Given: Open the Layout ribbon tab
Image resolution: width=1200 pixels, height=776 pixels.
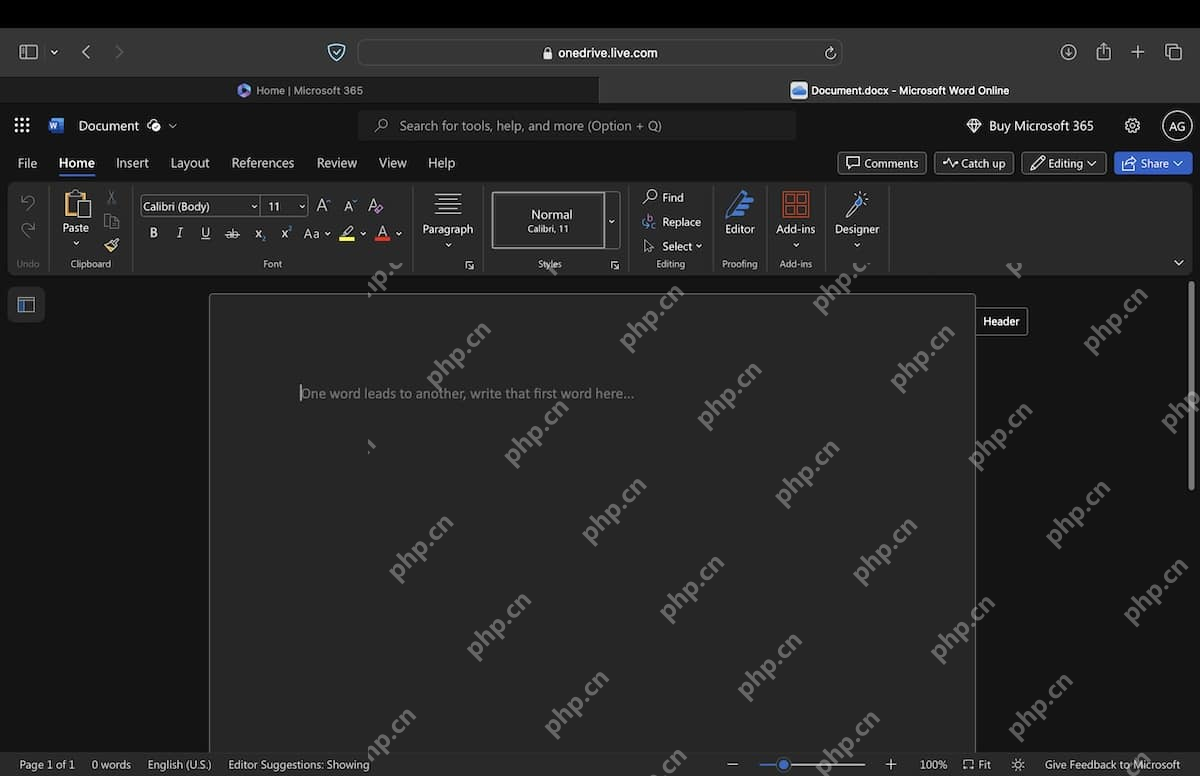Looking at the screenshot, I should point(190,163).
